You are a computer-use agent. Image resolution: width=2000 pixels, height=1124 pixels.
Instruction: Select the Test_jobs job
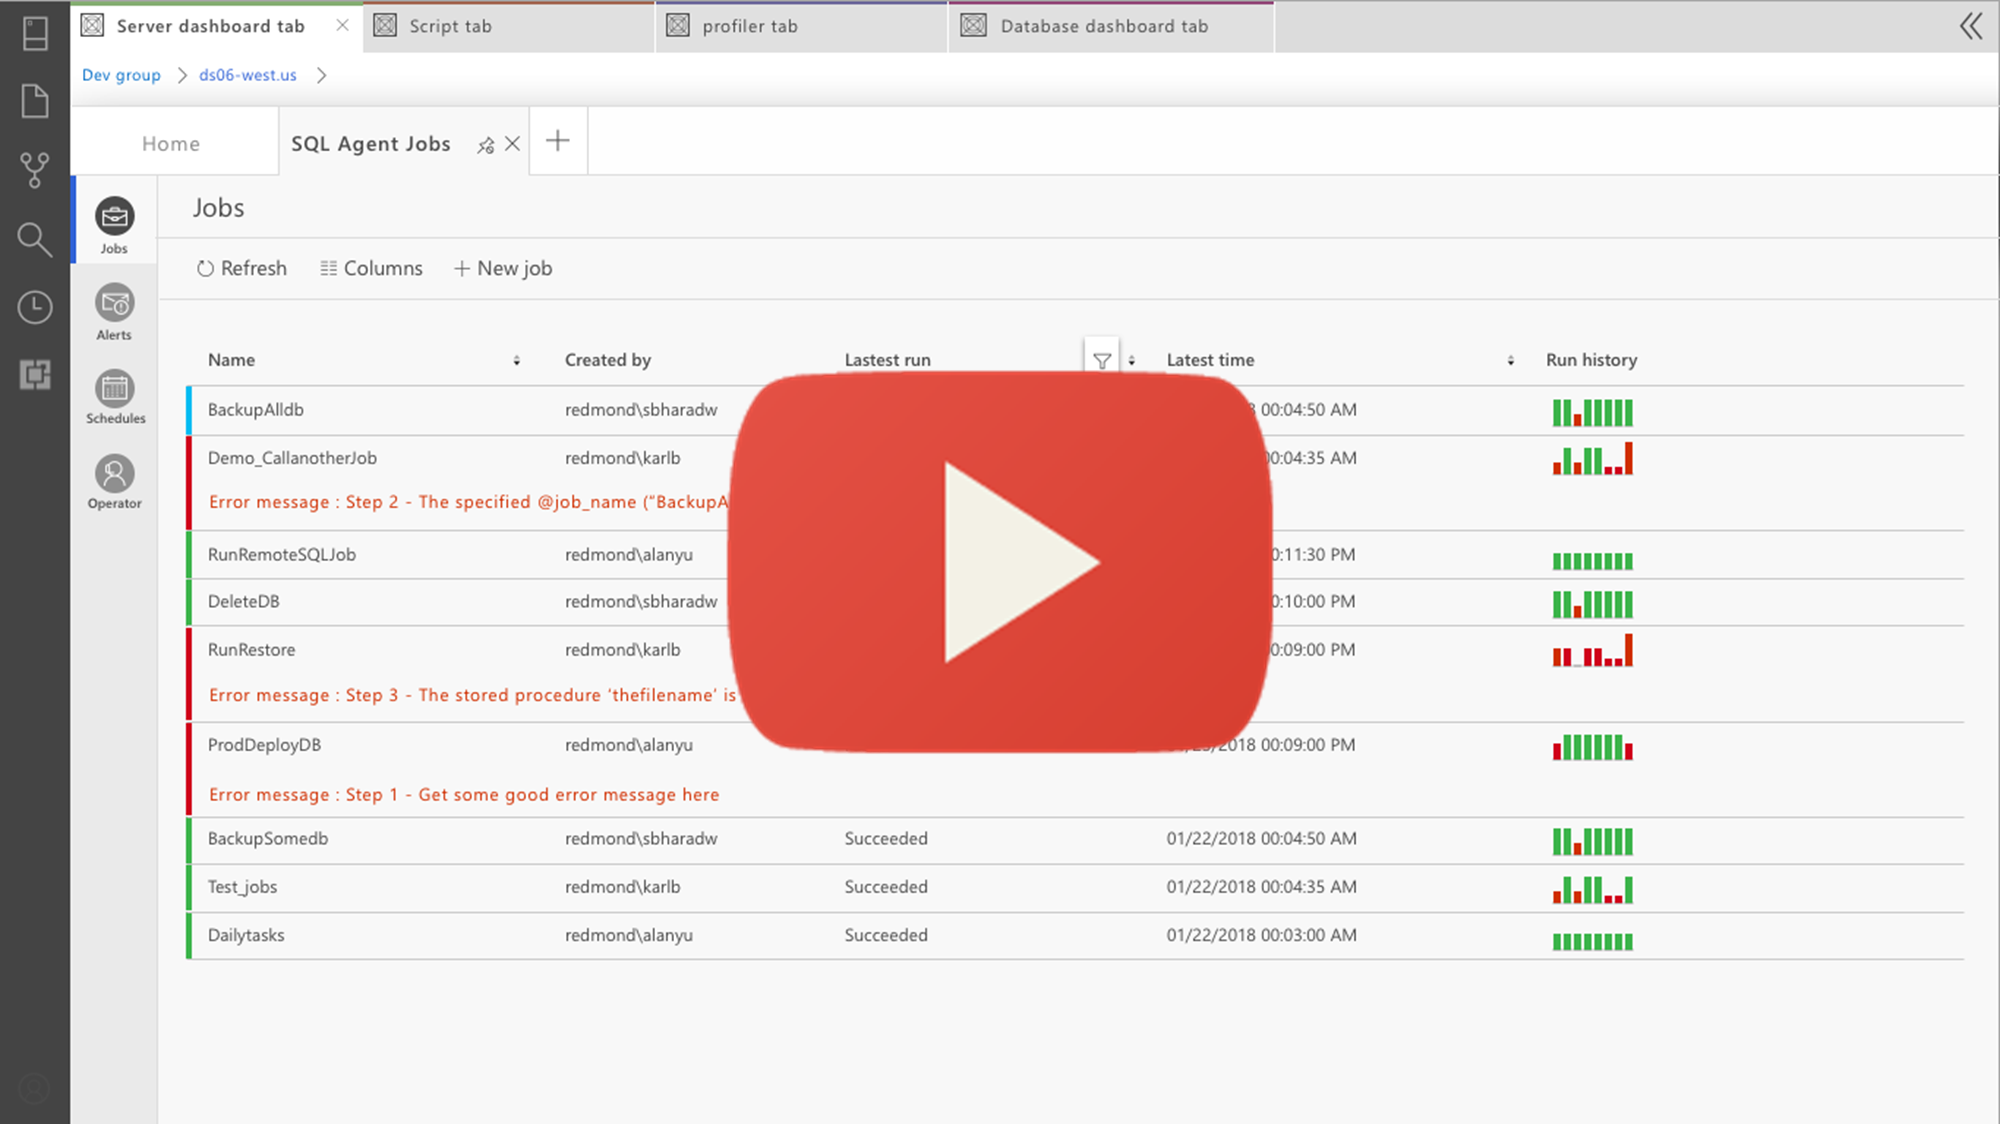click(1075, 887)
